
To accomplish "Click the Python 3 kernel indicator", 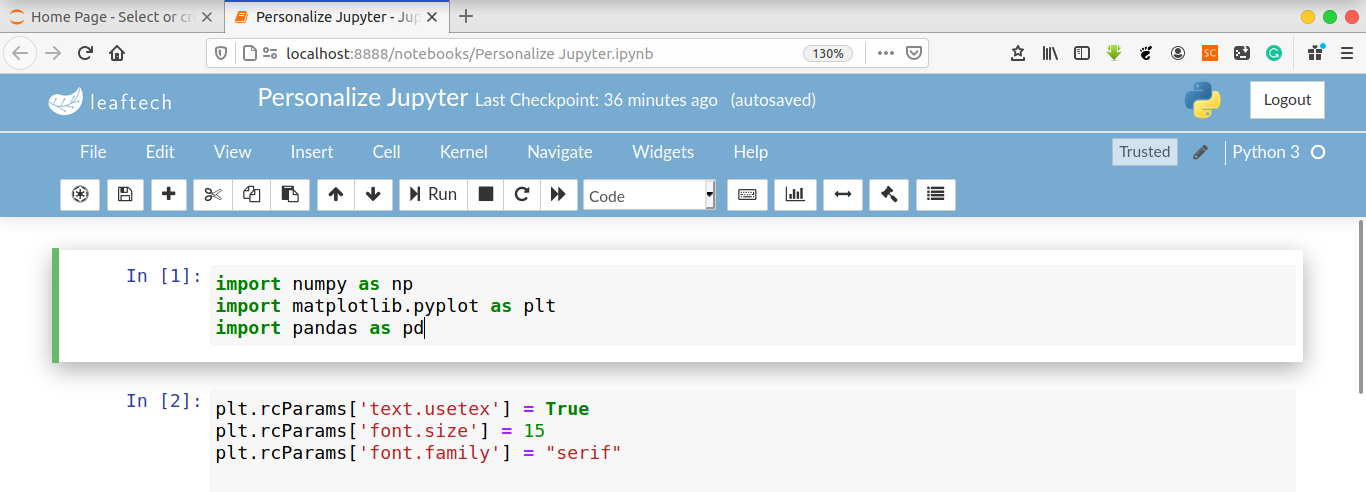I will coord(1266,152).
